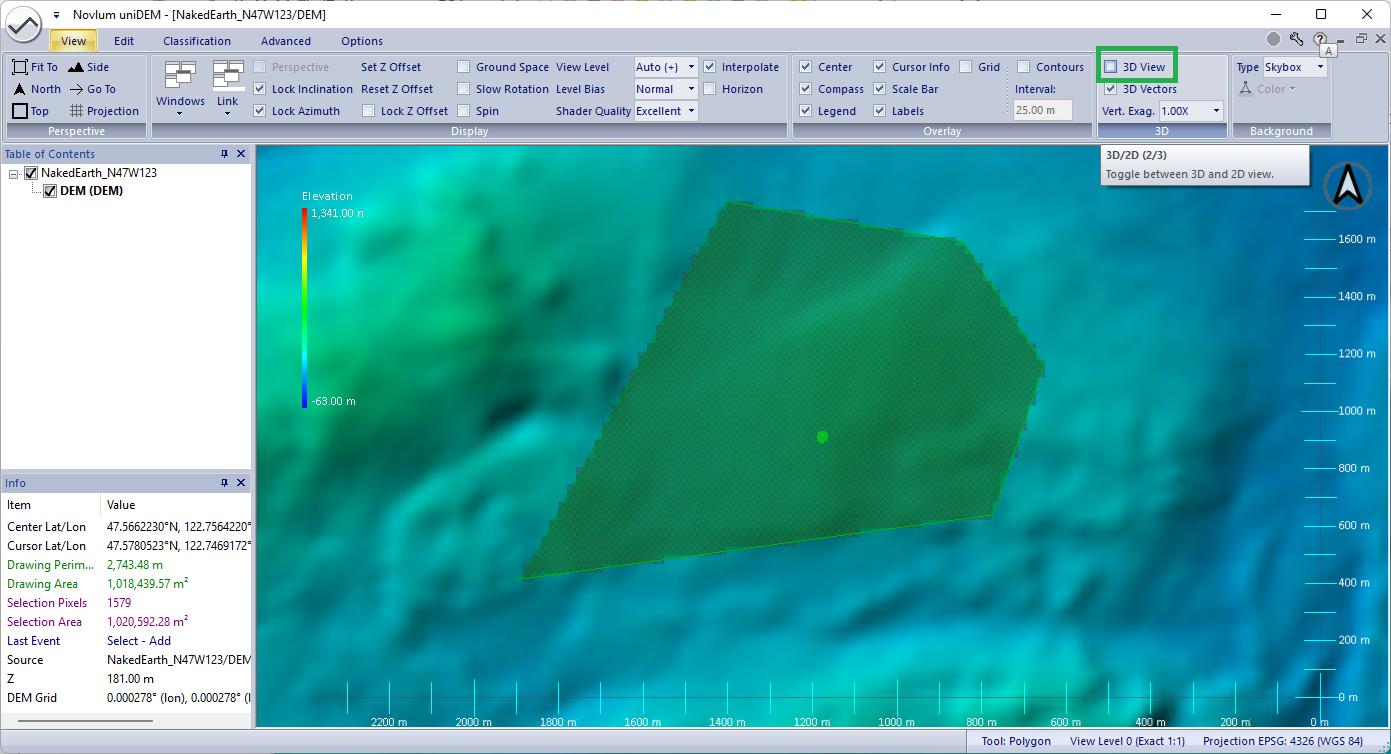
Task: Uncheck the NakedEarth_N47W123 layer checkbox
Action: click(31, 173)
